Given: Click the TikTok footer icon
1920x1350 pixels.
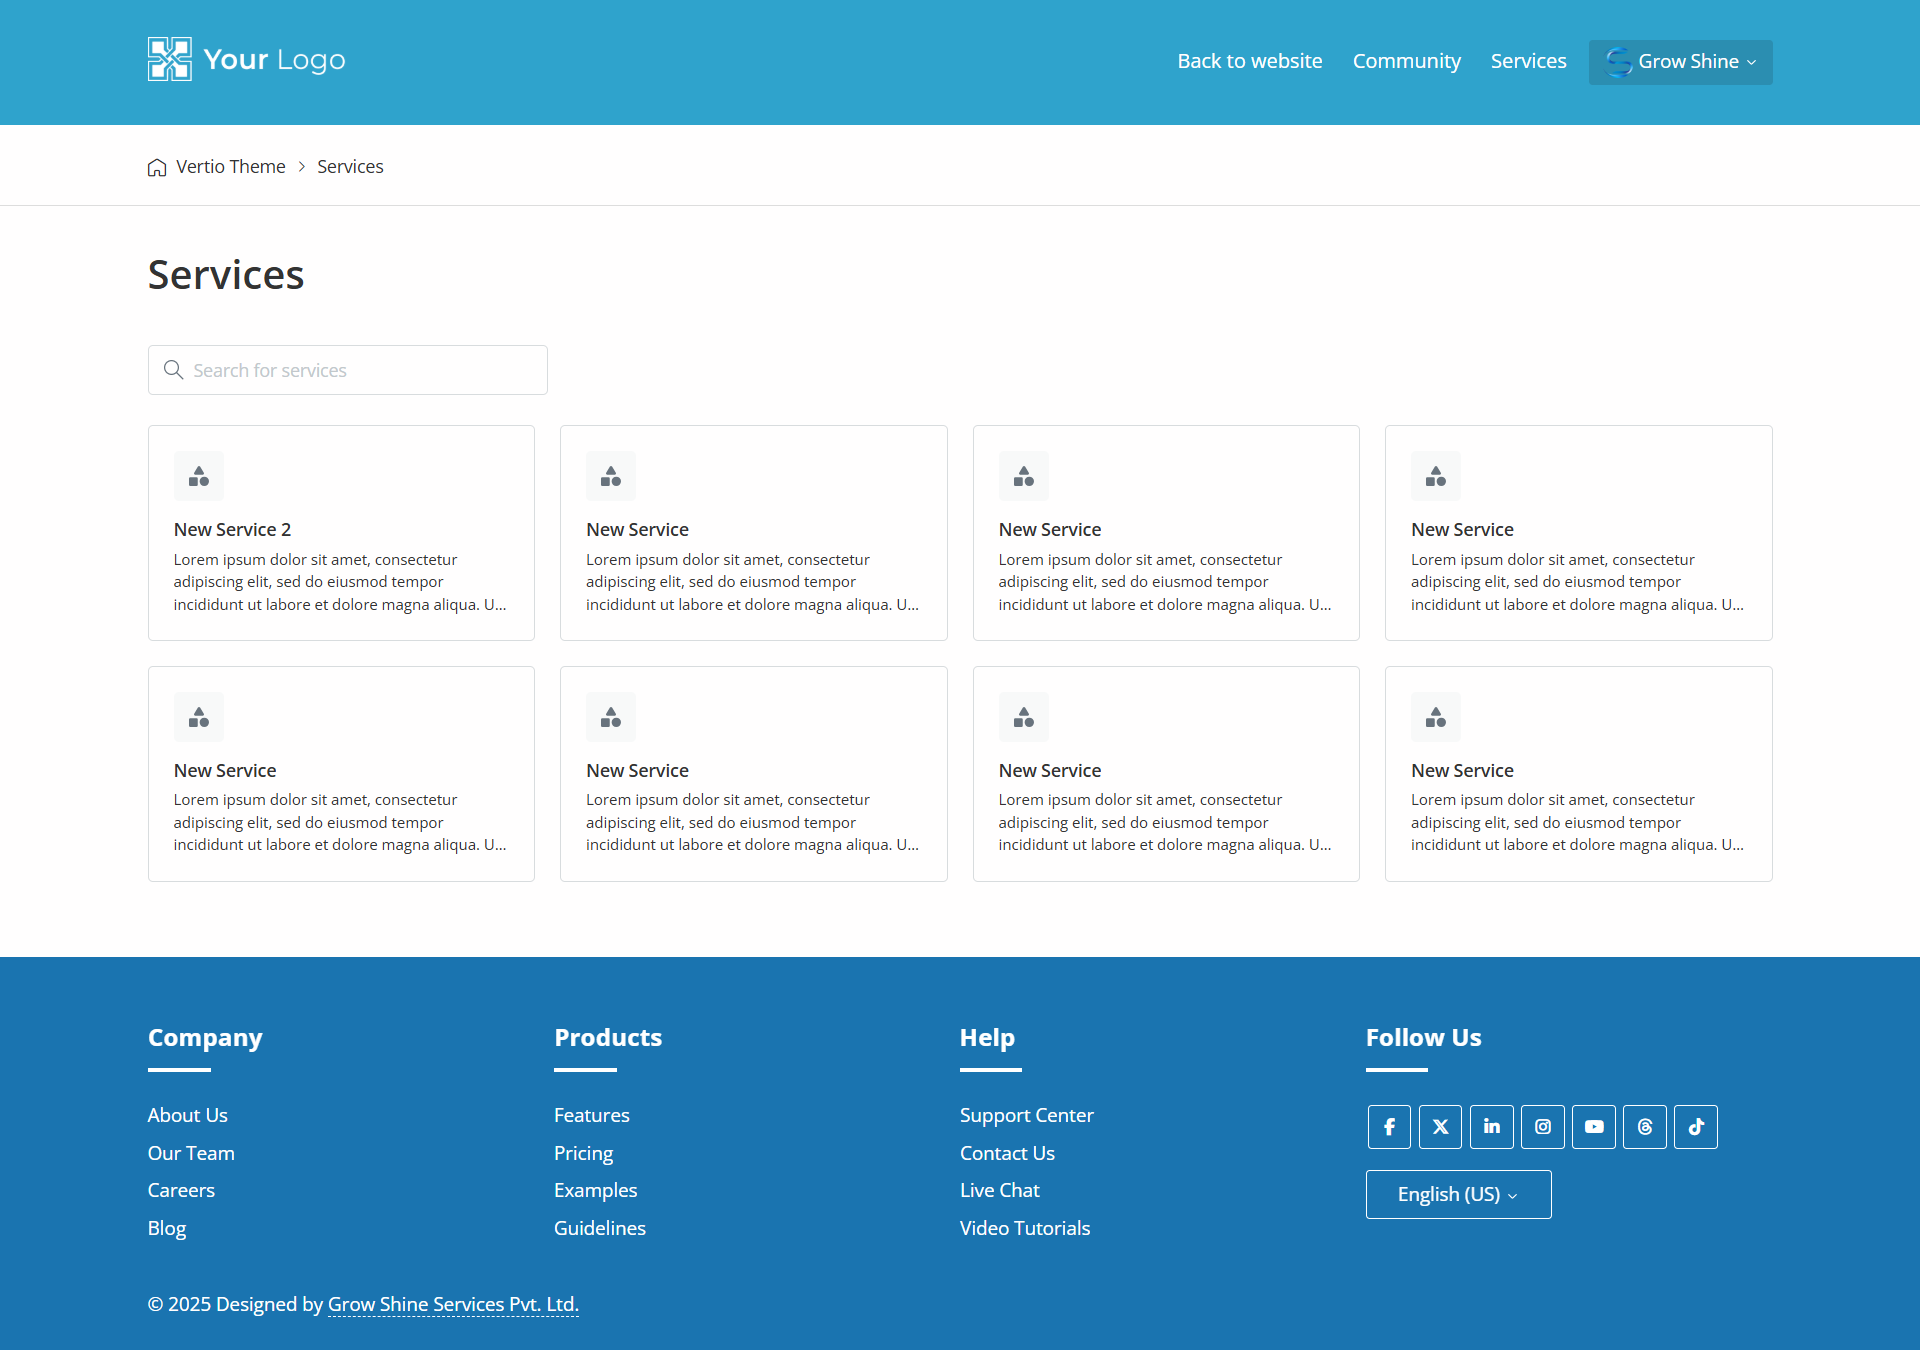Looking at the screenshot, I should (x=1696, y=1127).
